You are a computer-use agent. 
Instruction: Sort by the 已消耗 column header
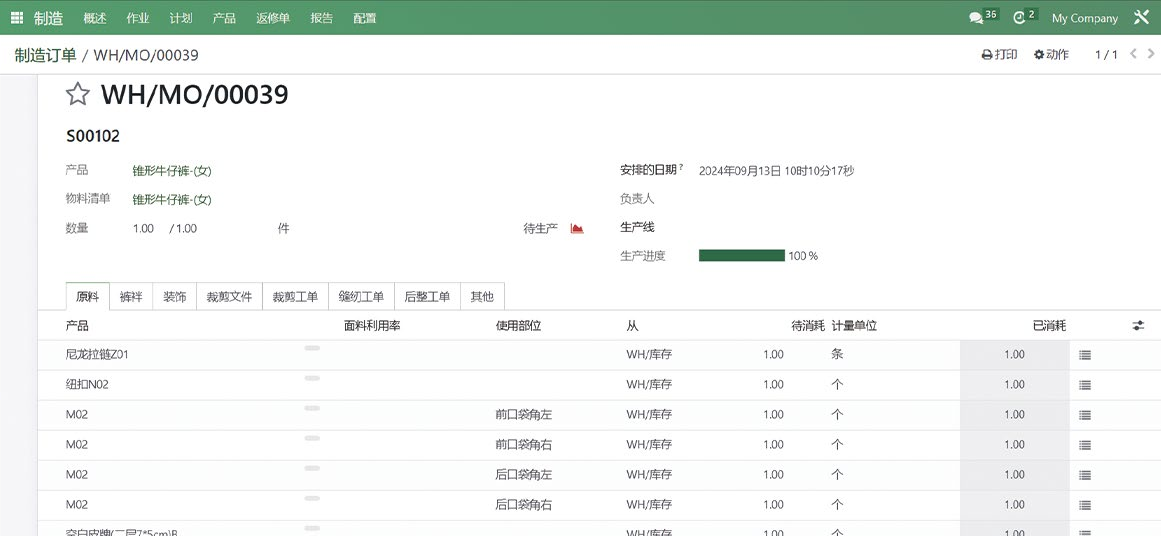tap(1049, 326)
